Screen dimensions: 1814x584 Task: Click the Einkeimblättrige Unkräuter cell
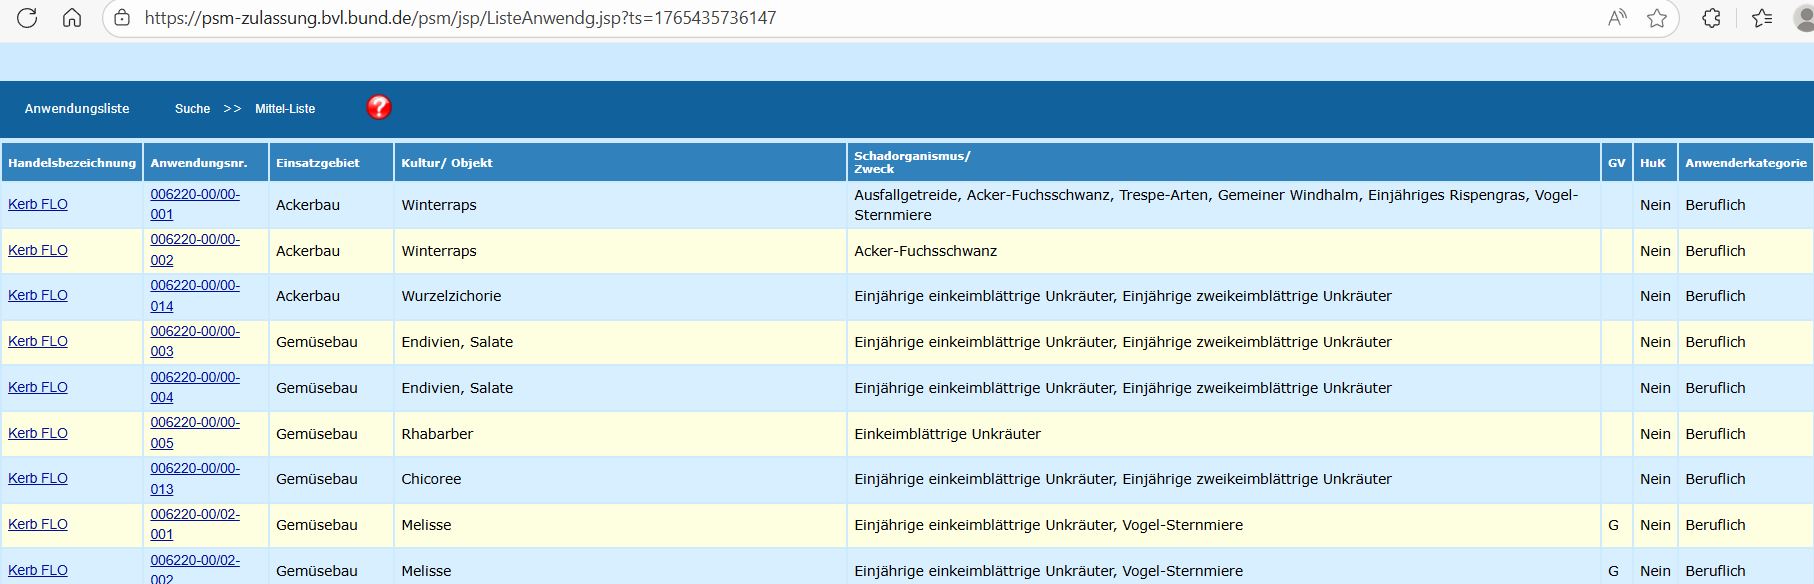(x=1224, y=434)
